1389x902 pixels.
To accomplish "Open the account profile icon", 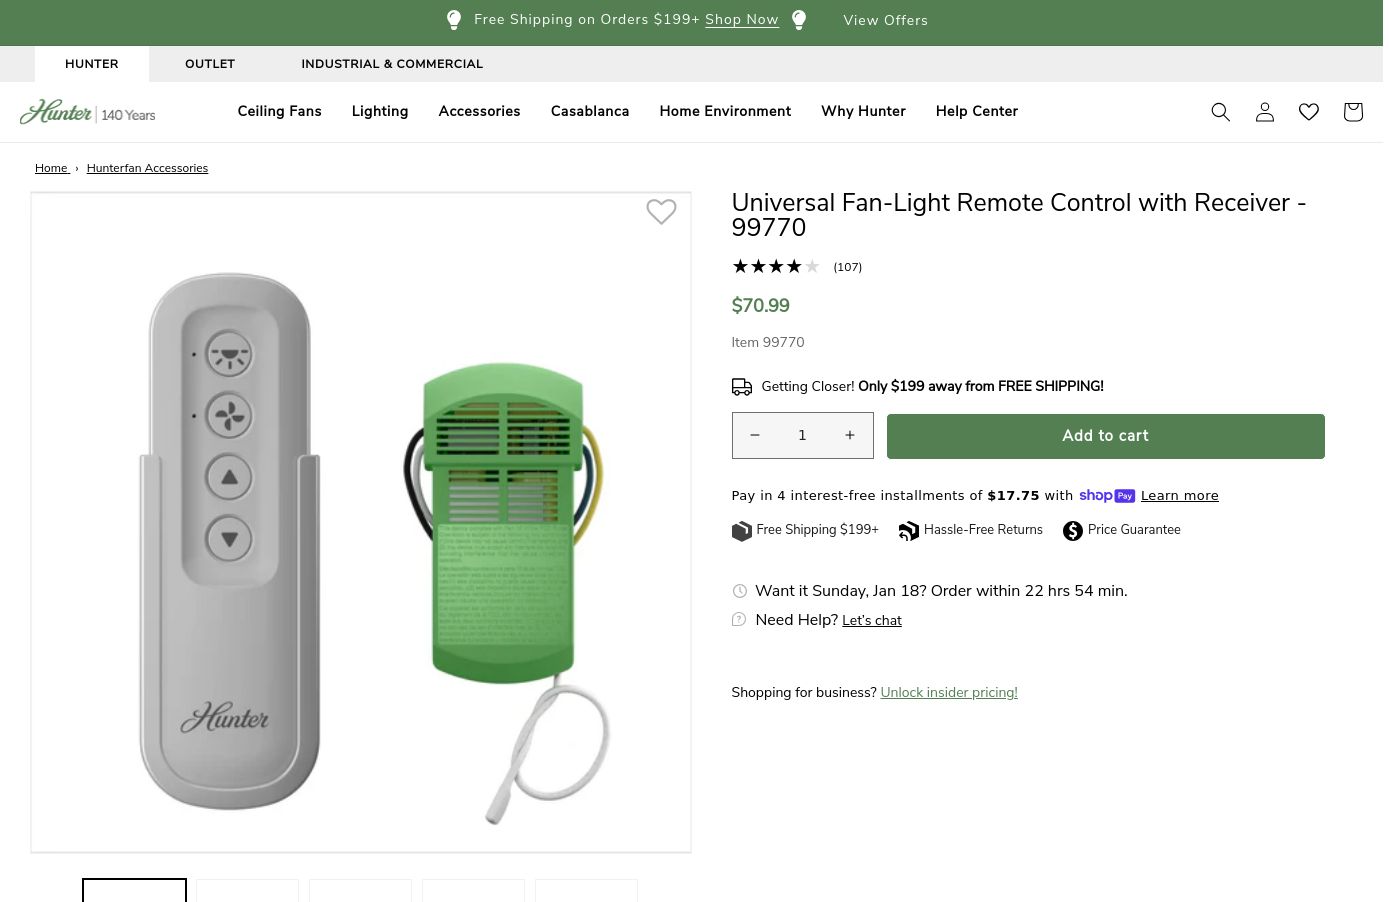I will point(1264,112).
